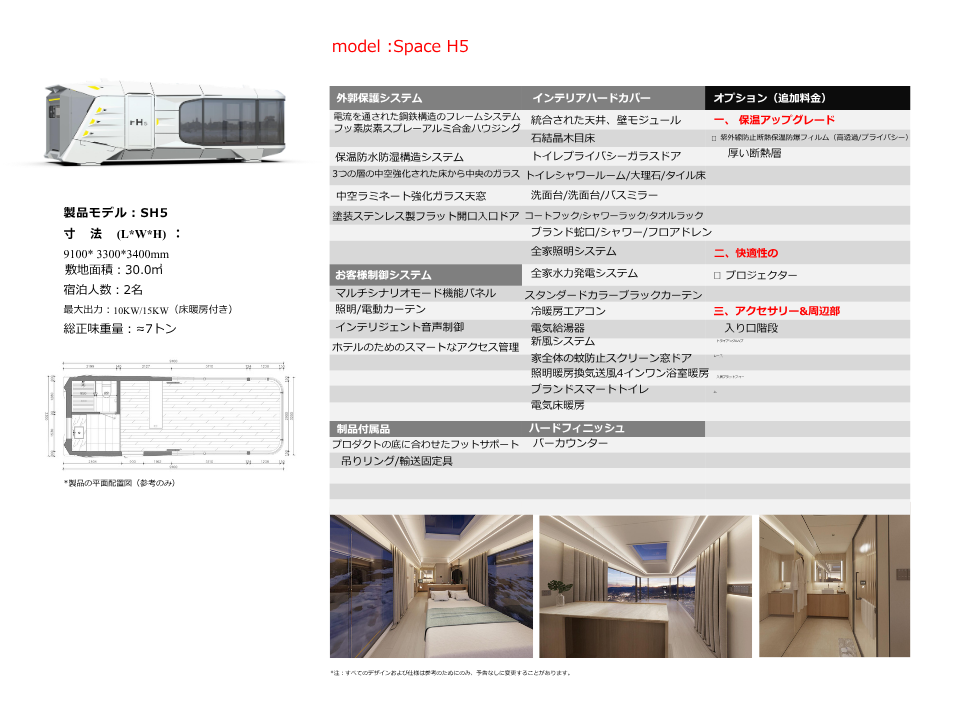
Task: Click the 電気床暖房 row
Action: 557,405
